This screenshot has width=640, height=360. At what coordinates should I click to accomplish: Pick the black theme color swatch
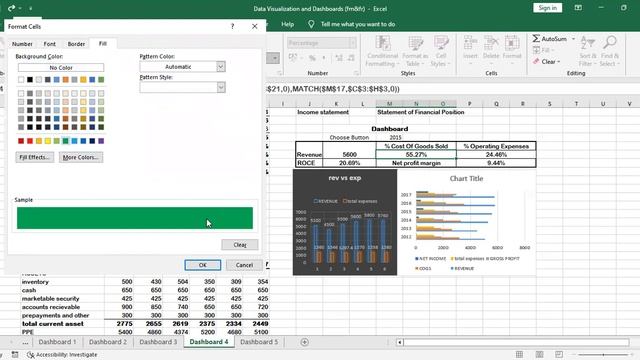tap(30, 80)
